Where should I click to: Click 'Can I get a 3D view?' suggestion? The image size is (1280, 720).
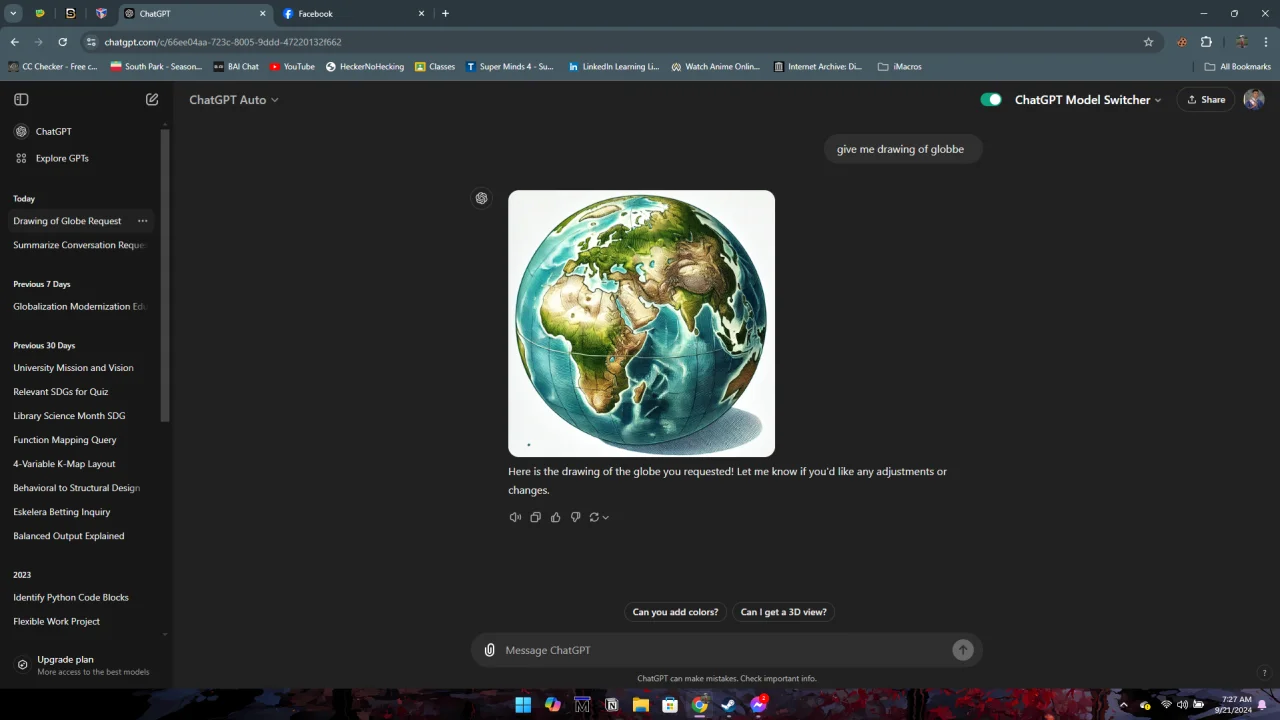point(784,612)
